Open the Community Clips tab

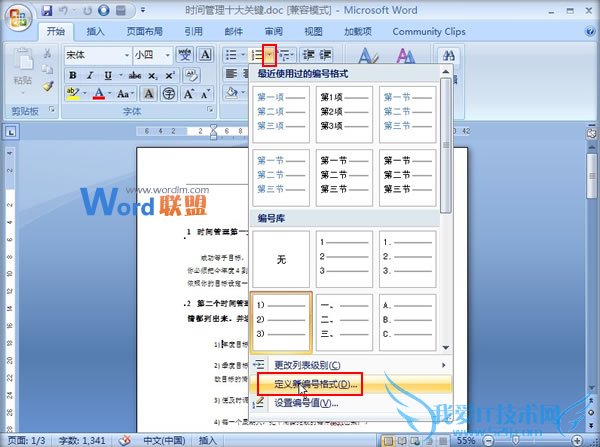tap(429, 31)
